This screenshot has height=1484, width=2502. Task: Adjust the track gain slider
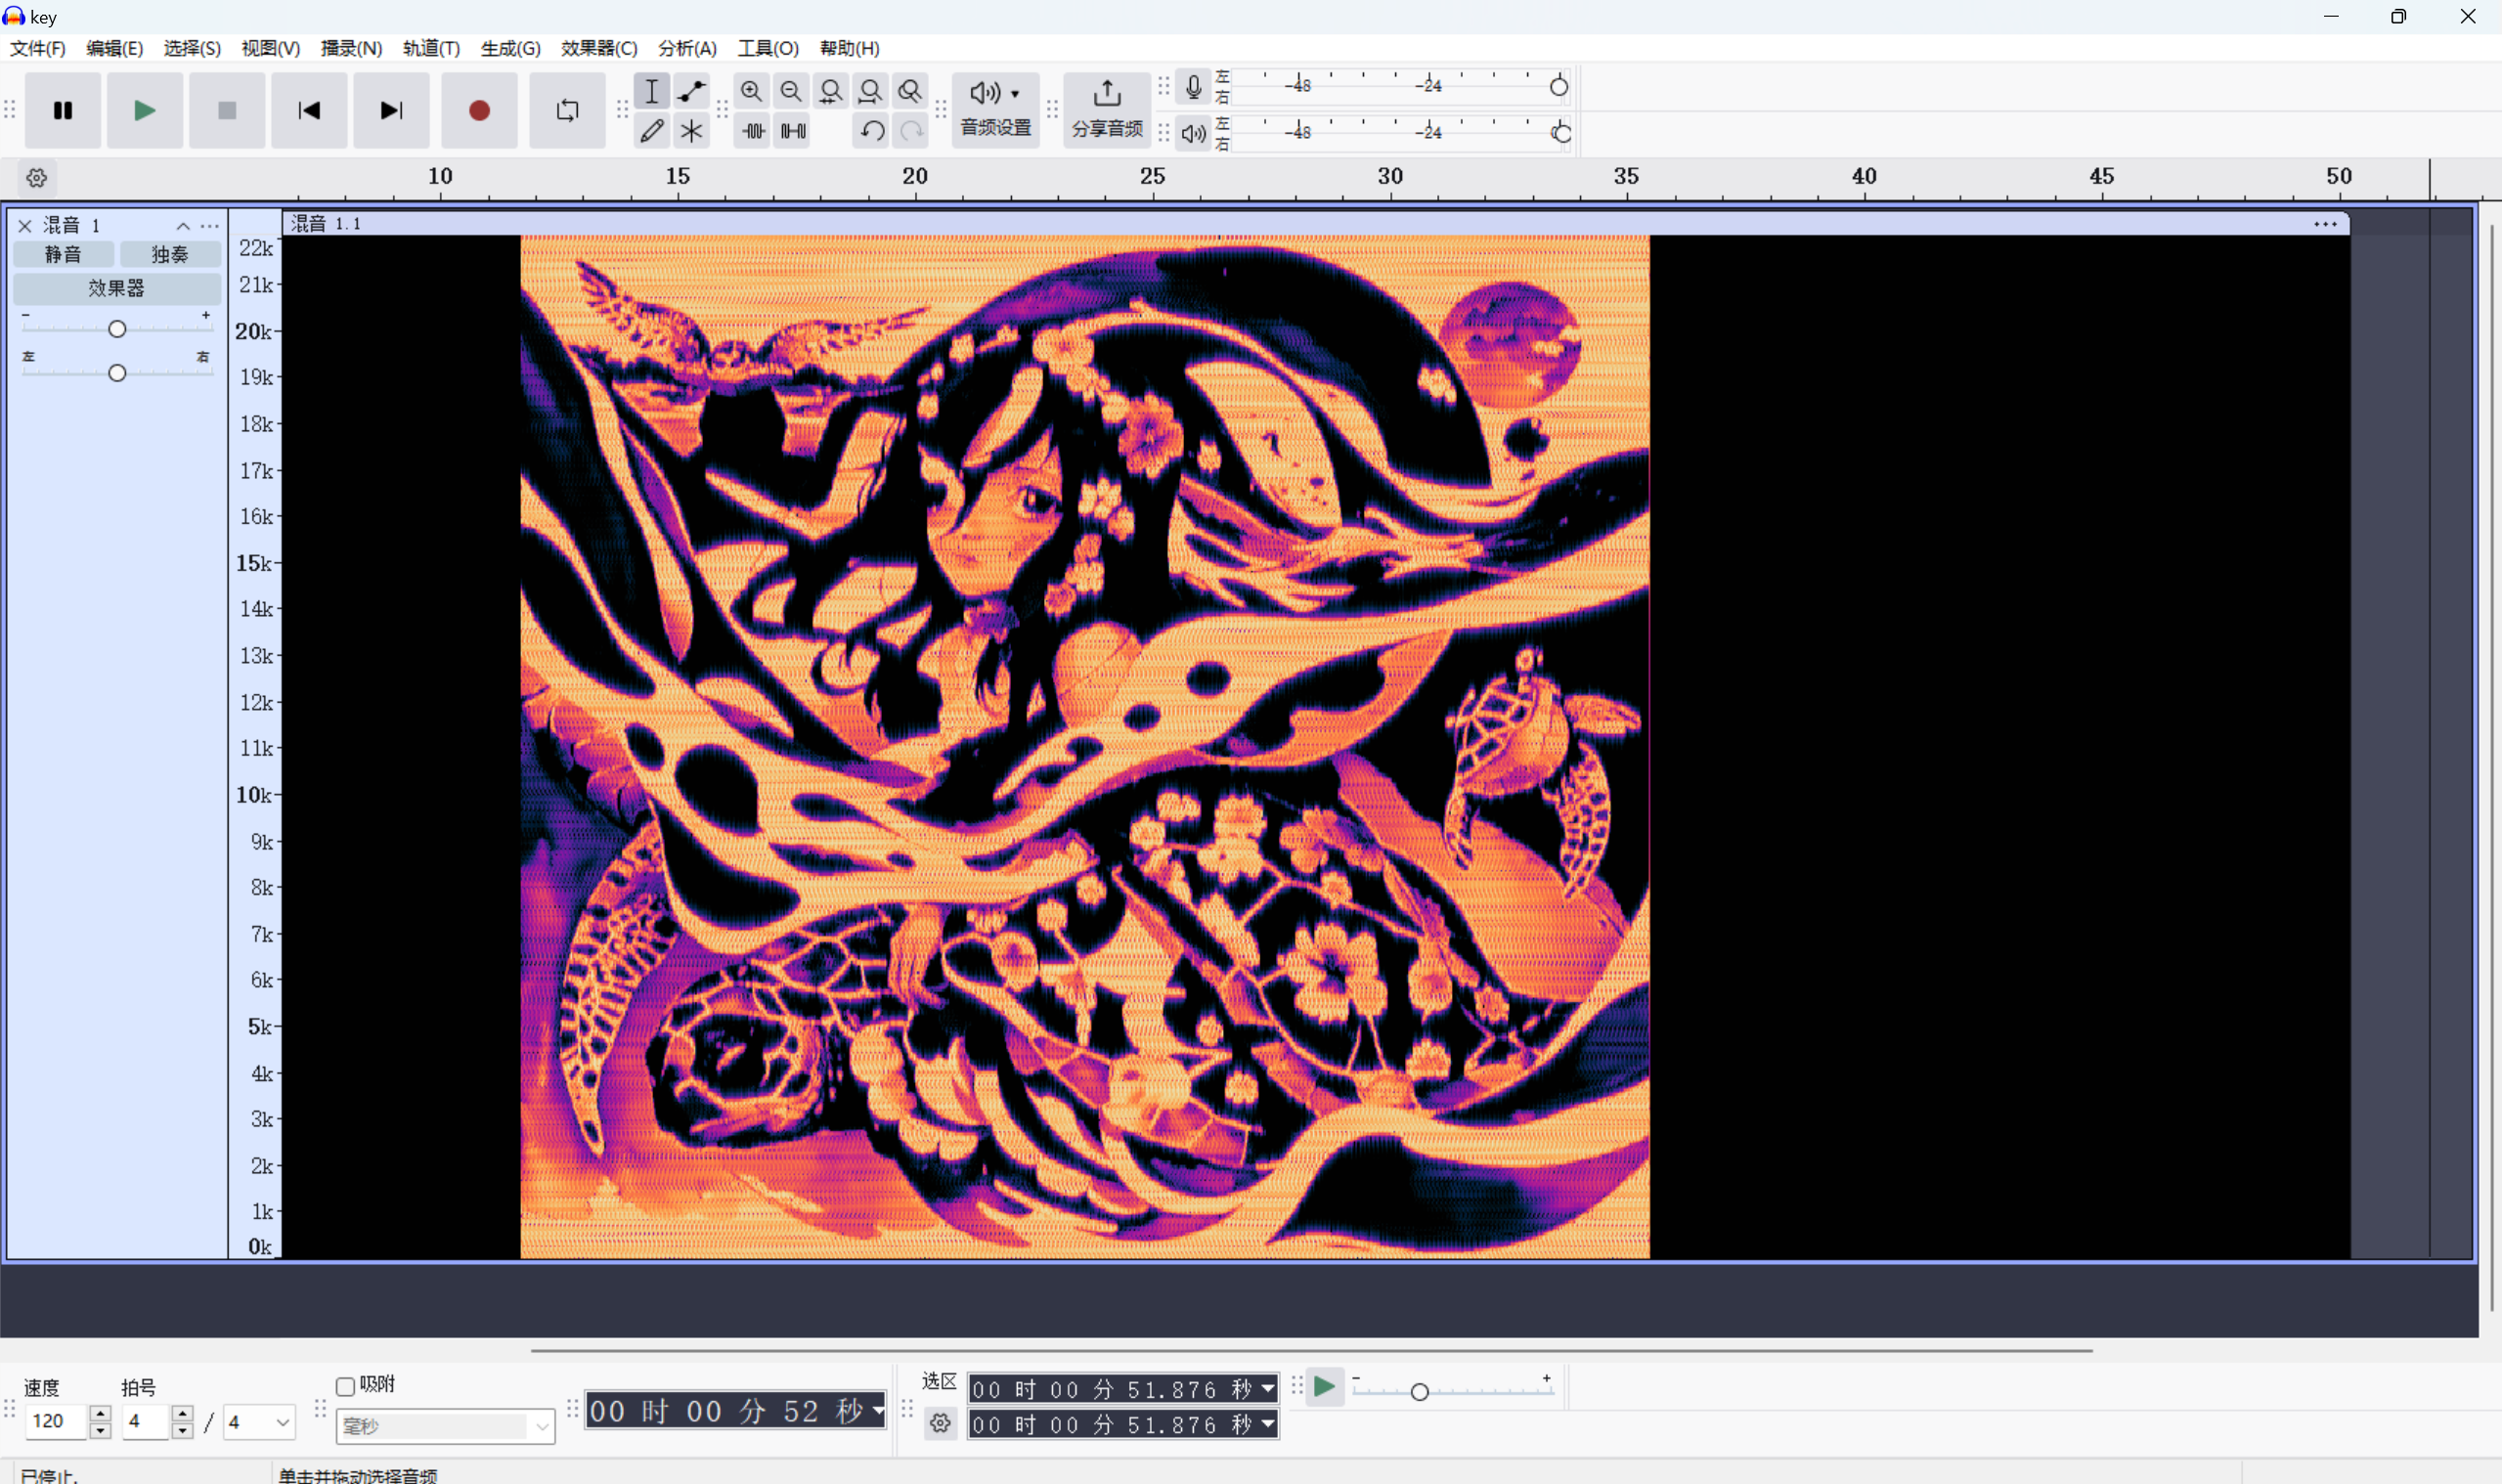117,329
